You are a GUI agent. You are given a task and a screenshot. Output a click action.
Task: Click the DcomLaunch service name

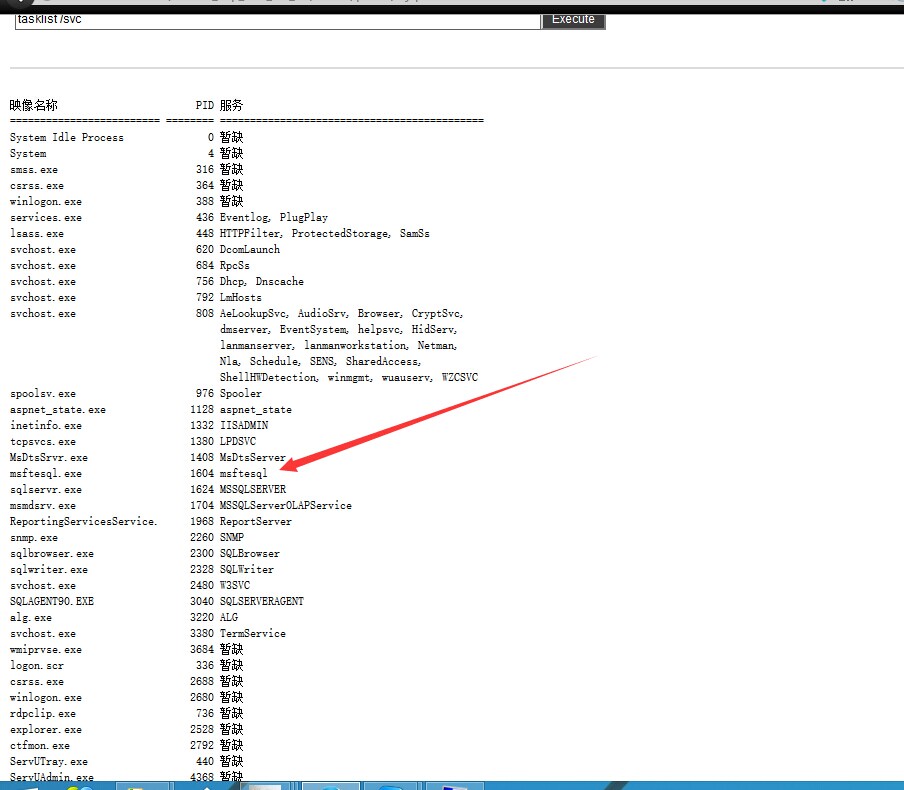point(250,249)
